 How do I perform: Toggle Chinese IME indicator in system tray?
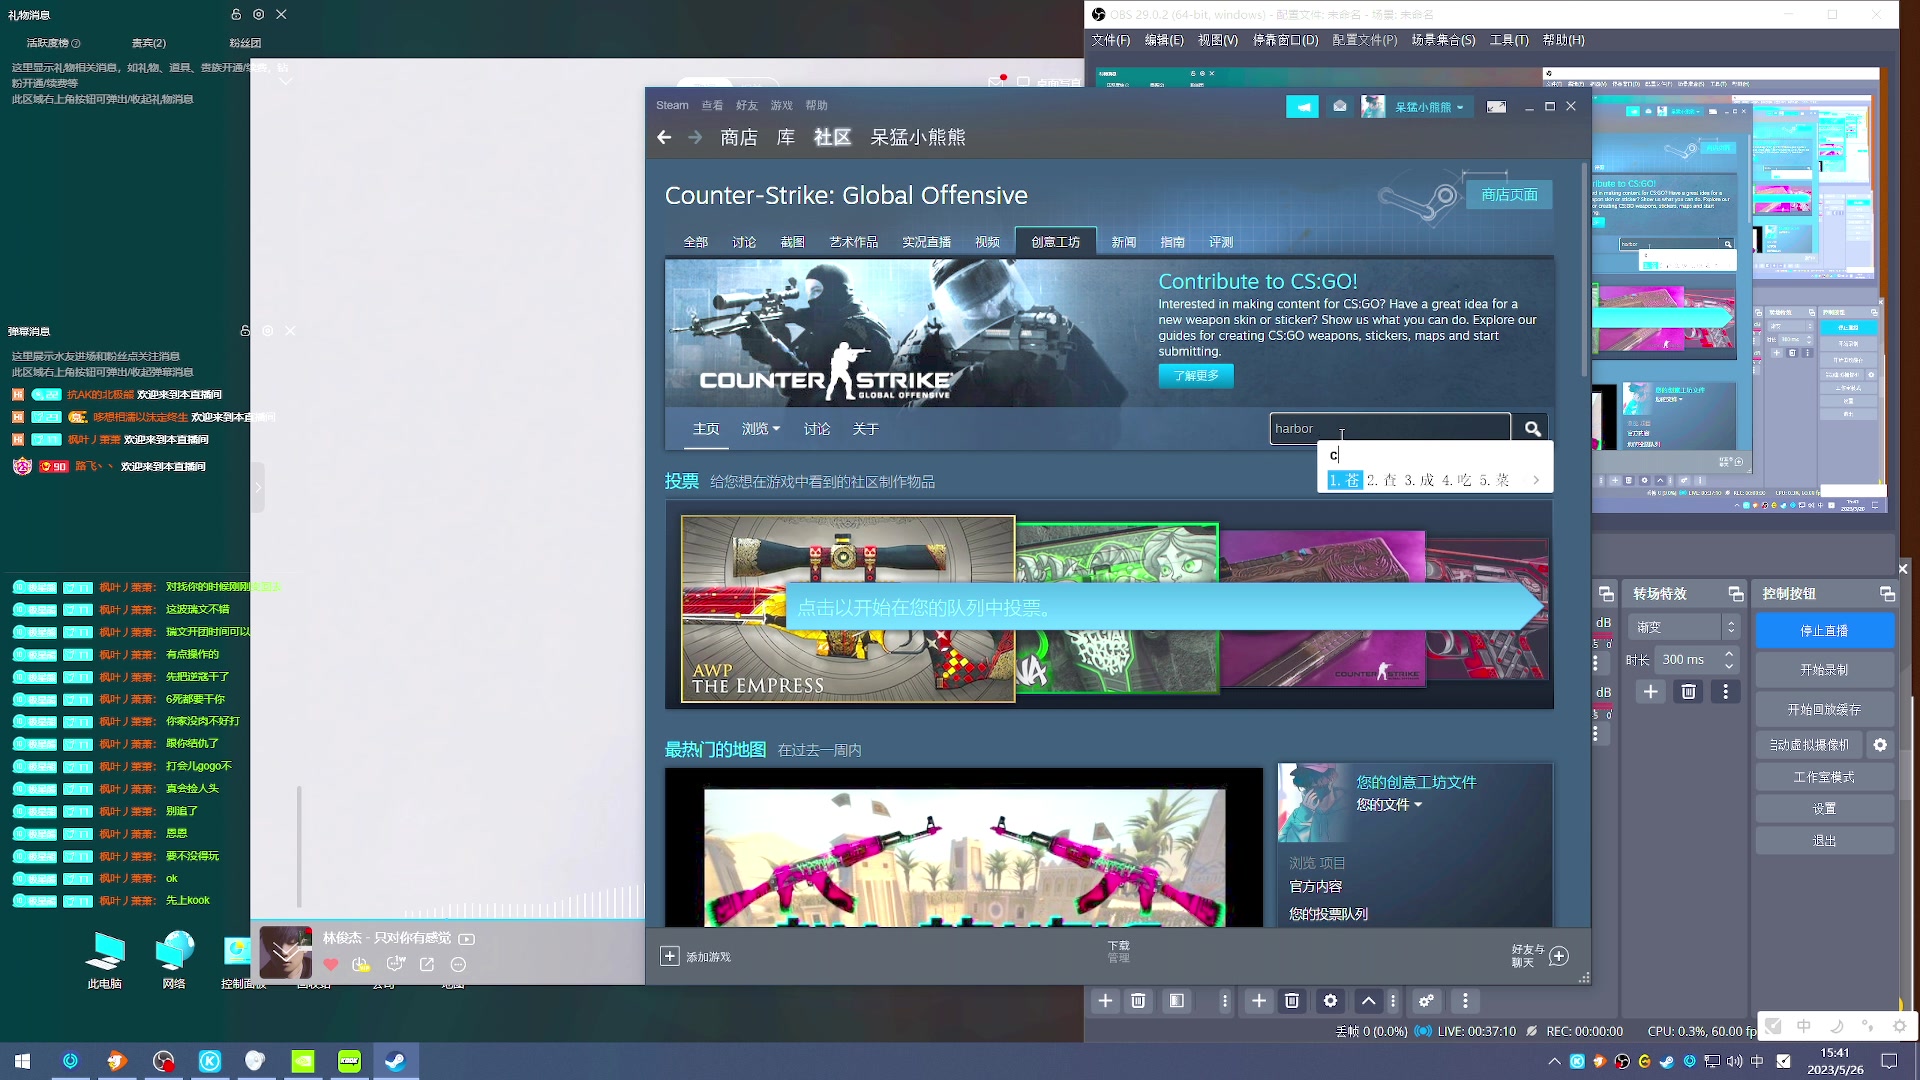[1757, 1061]
